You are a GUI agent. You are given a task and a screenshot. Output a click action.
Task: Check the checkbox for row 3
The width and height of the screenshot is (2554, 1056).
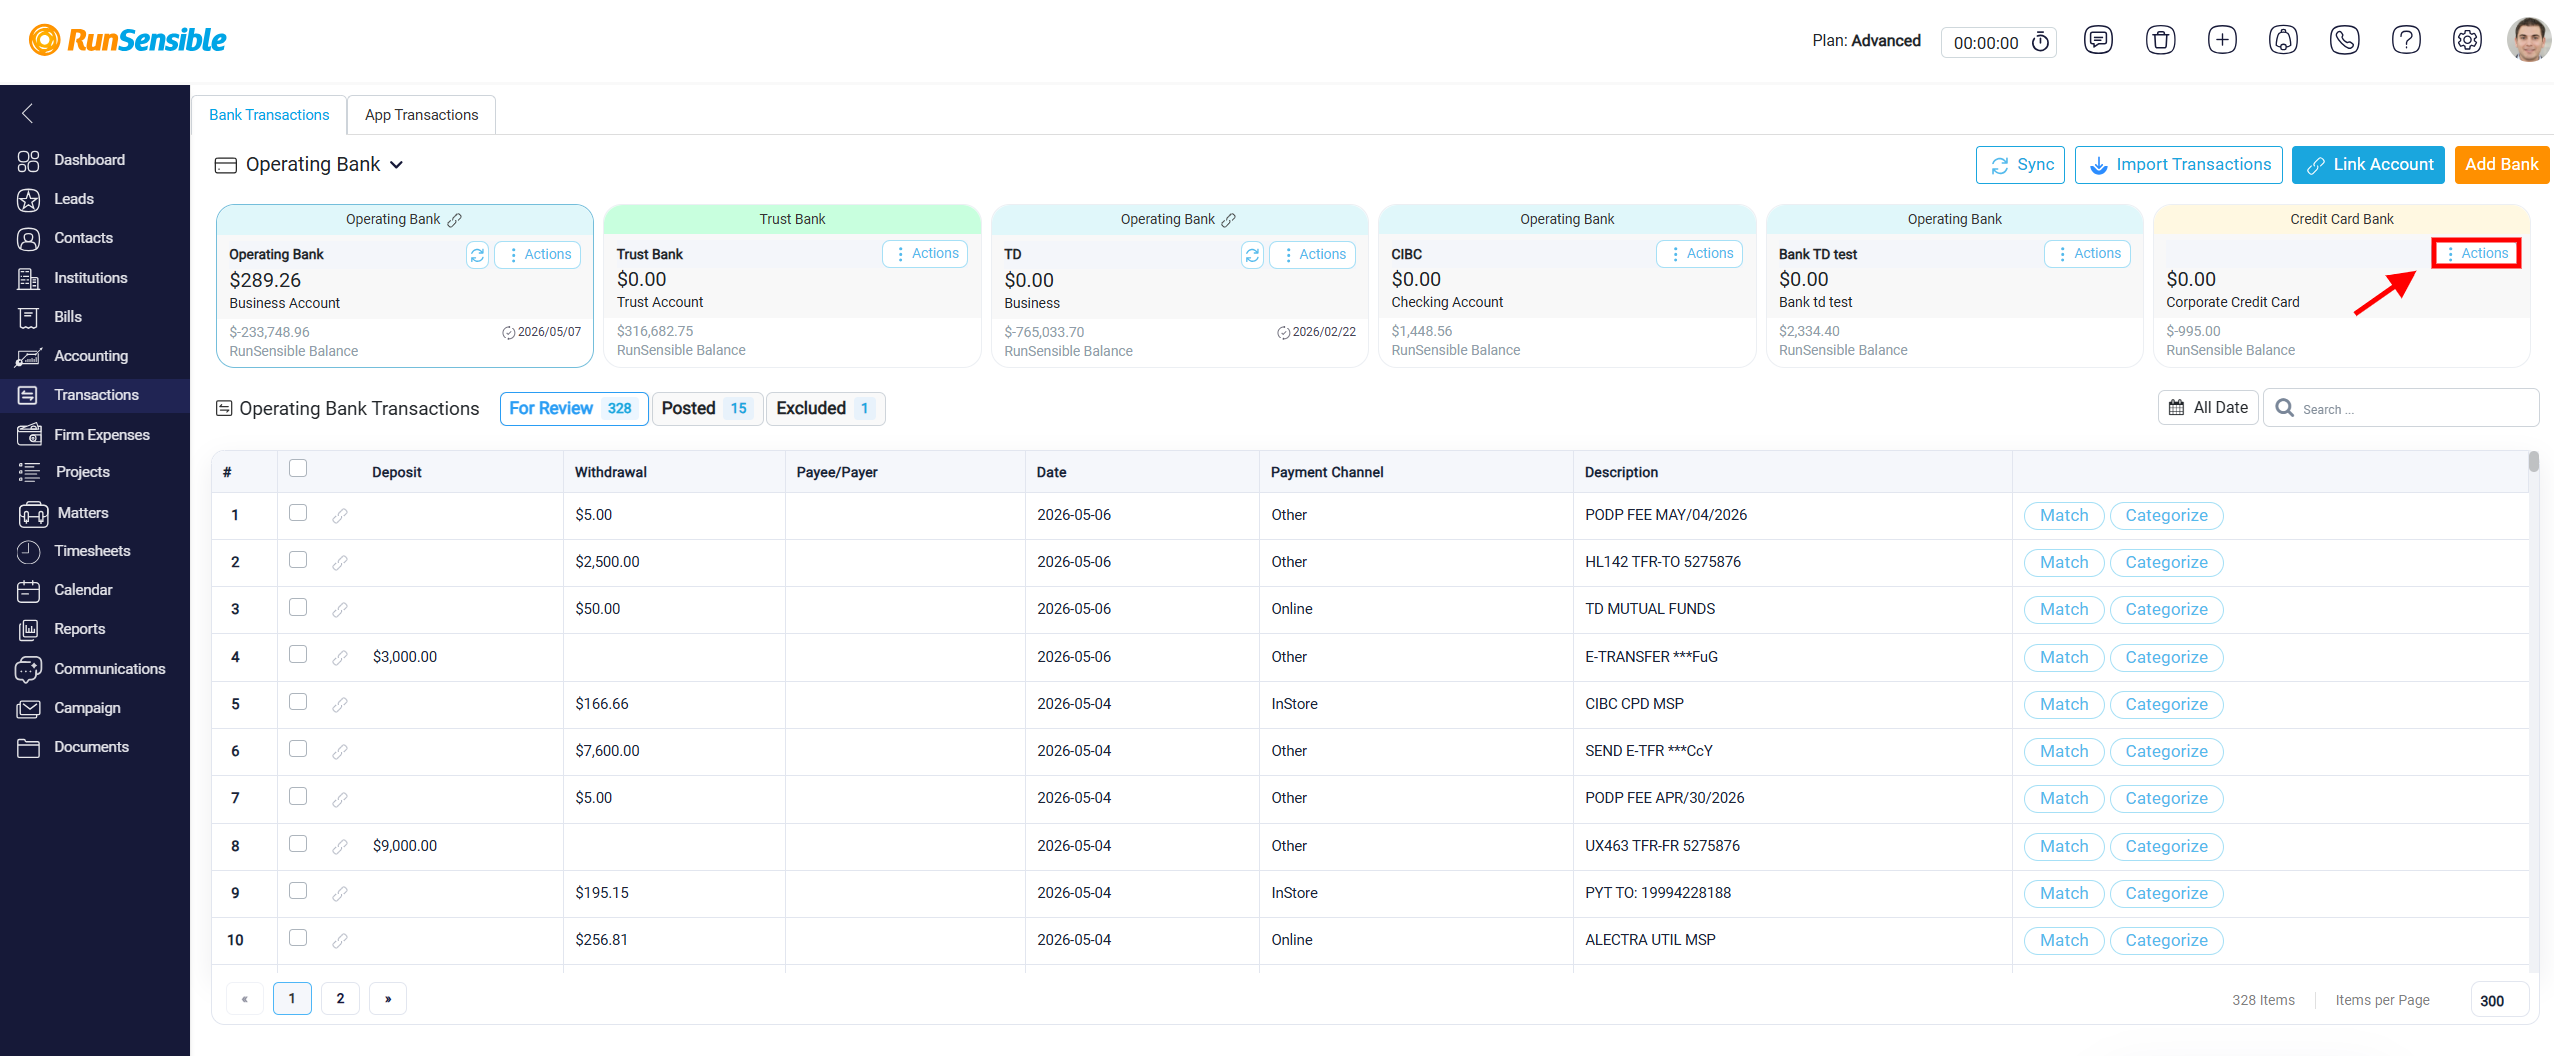coord(298,607)
